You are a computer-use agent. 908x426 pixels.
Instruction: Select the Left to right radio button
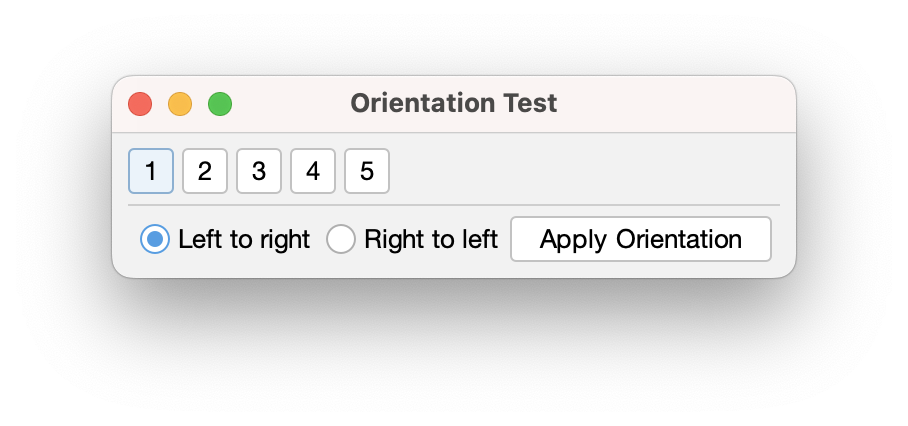click(155, 240)
